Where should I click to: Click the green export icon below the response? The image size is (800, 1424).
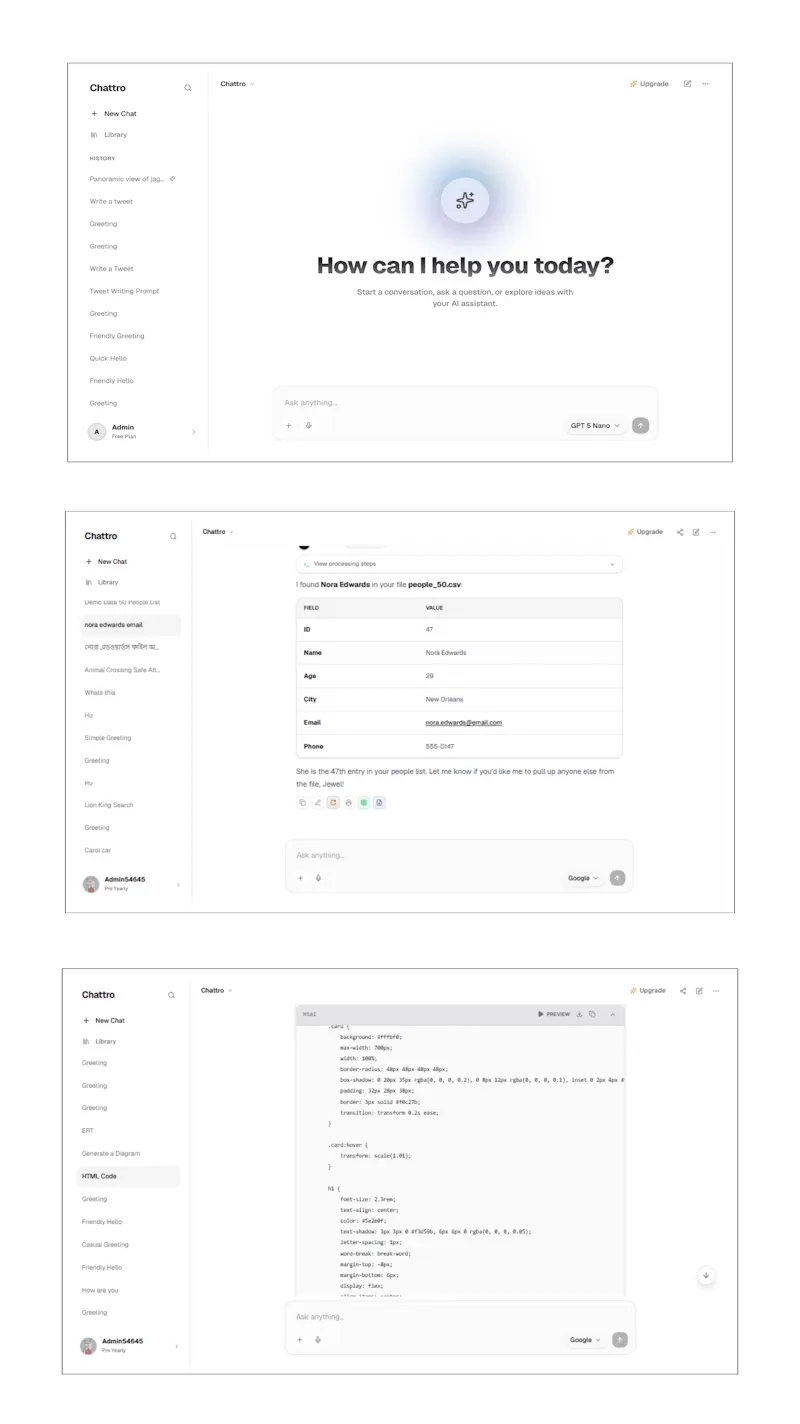pyautogui.click(x=364, y=802)
